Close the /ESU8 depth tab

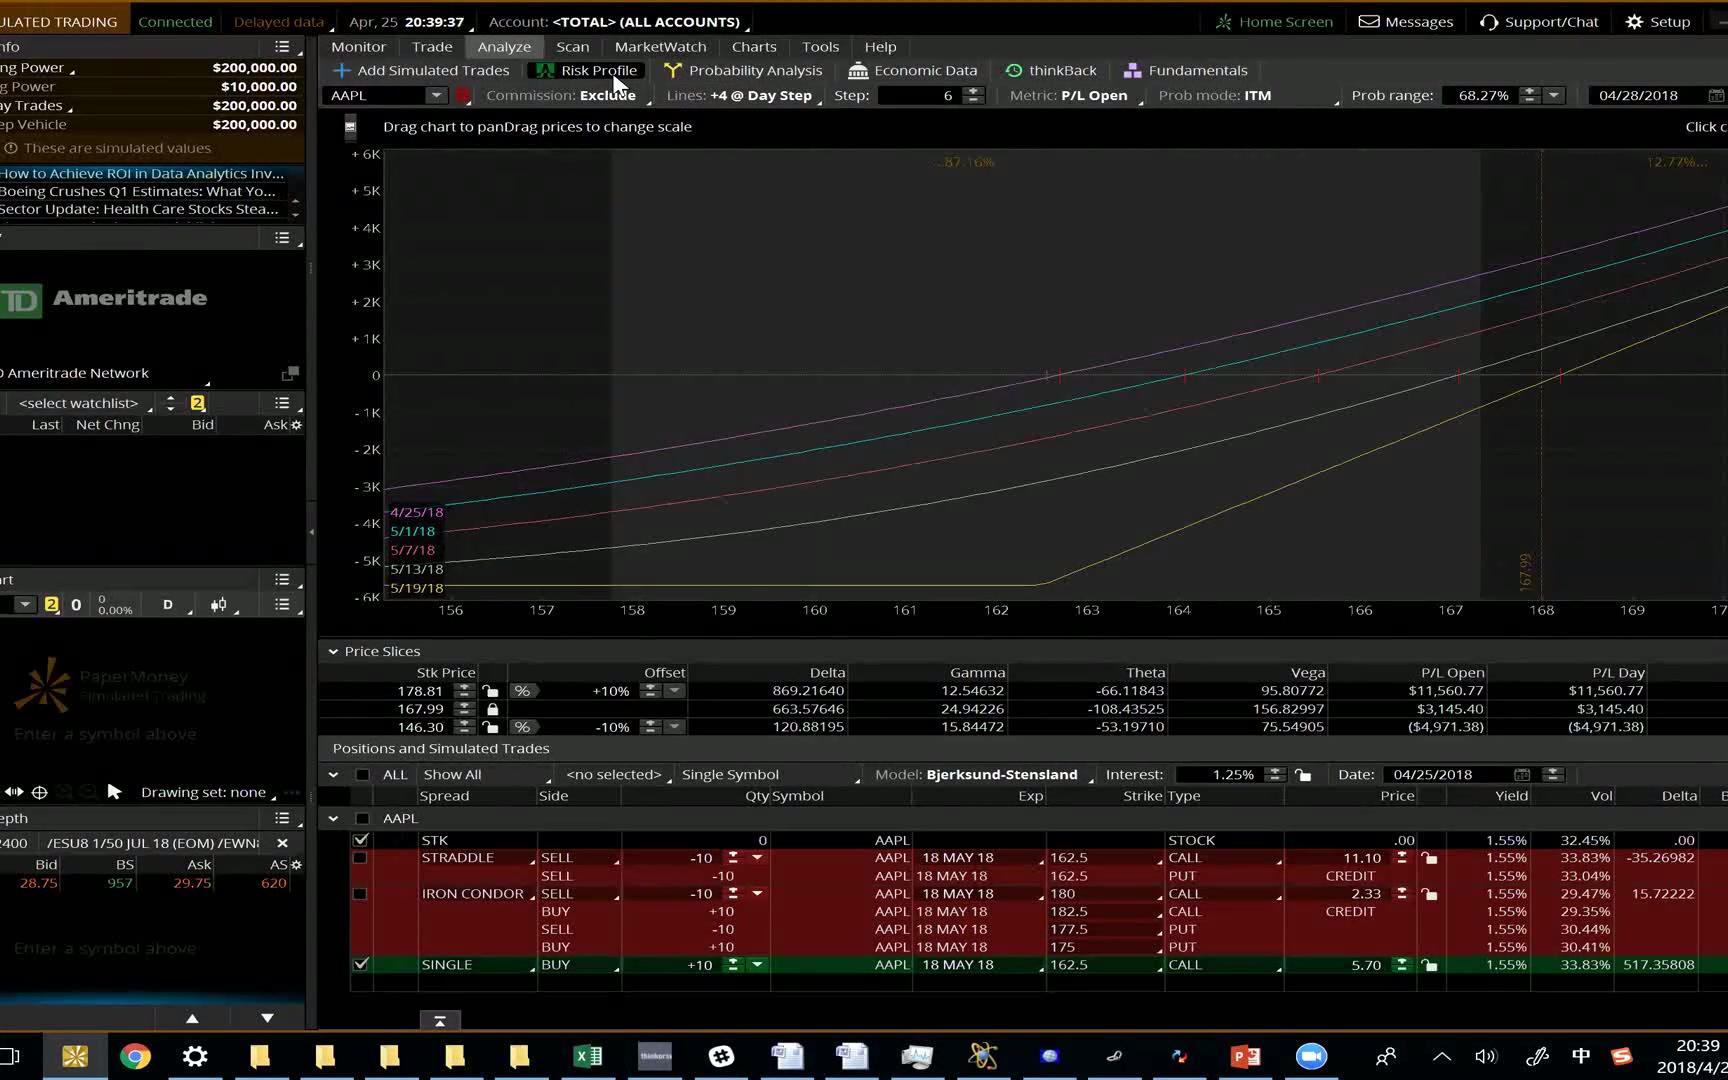[x=282, y=843]
